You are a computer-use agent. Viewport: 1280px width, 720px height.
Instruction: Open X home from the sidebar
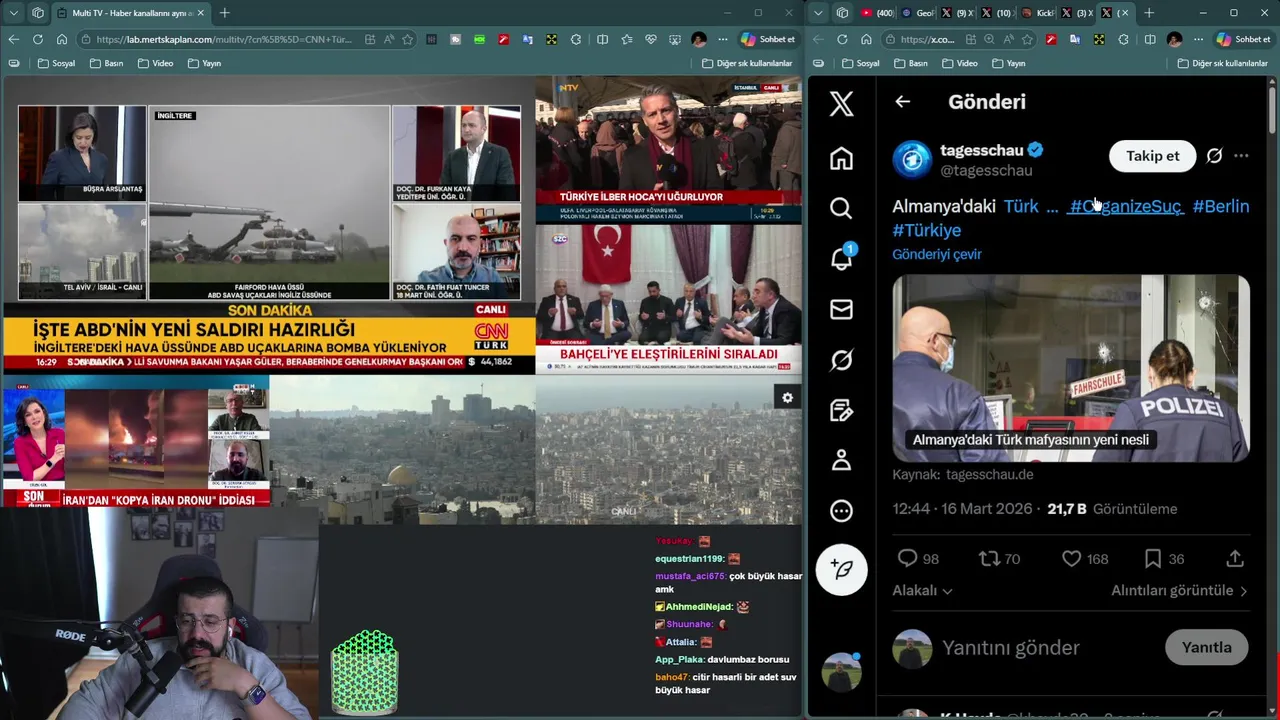click(x=841, y=158)
